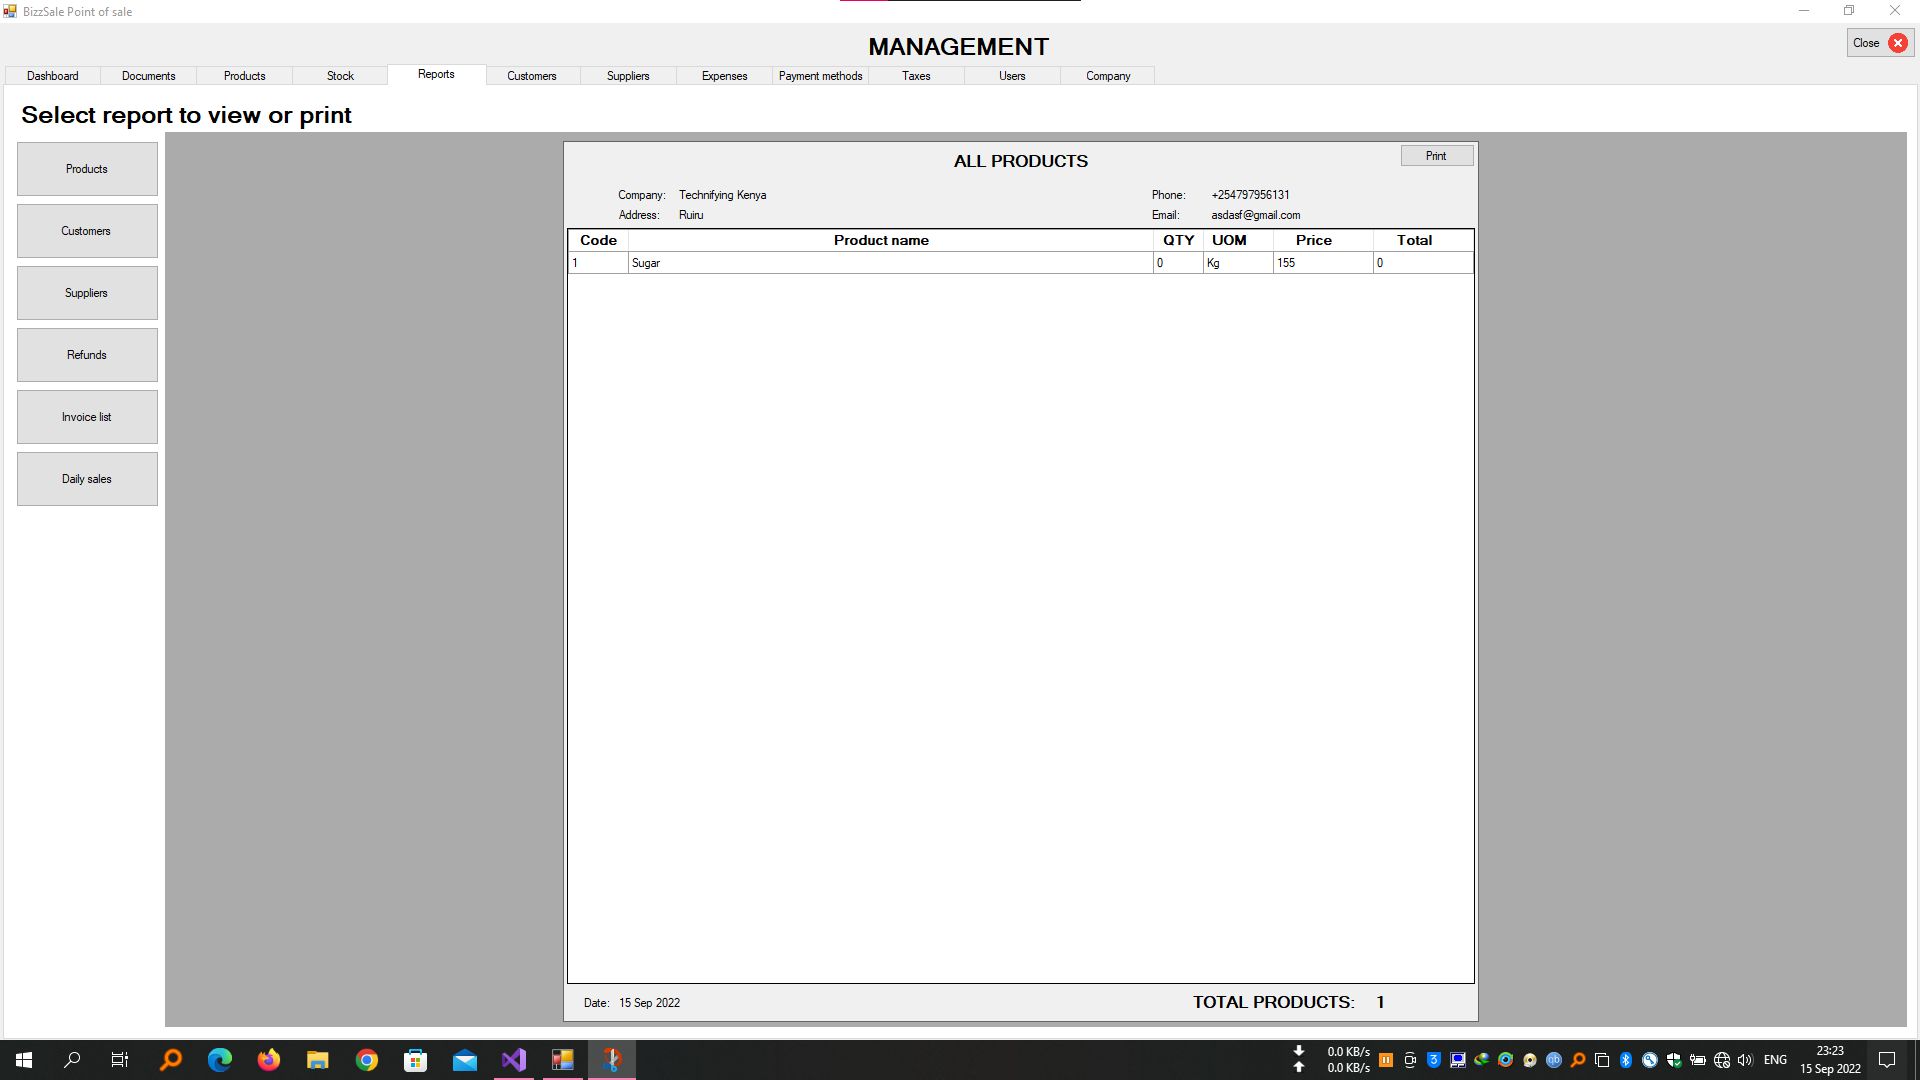The height and width of the screenshot is (1080, 1920).
Task: Open Windows Security shield tray icon
Action: pyautogui.click(x=1674, y=1060)
